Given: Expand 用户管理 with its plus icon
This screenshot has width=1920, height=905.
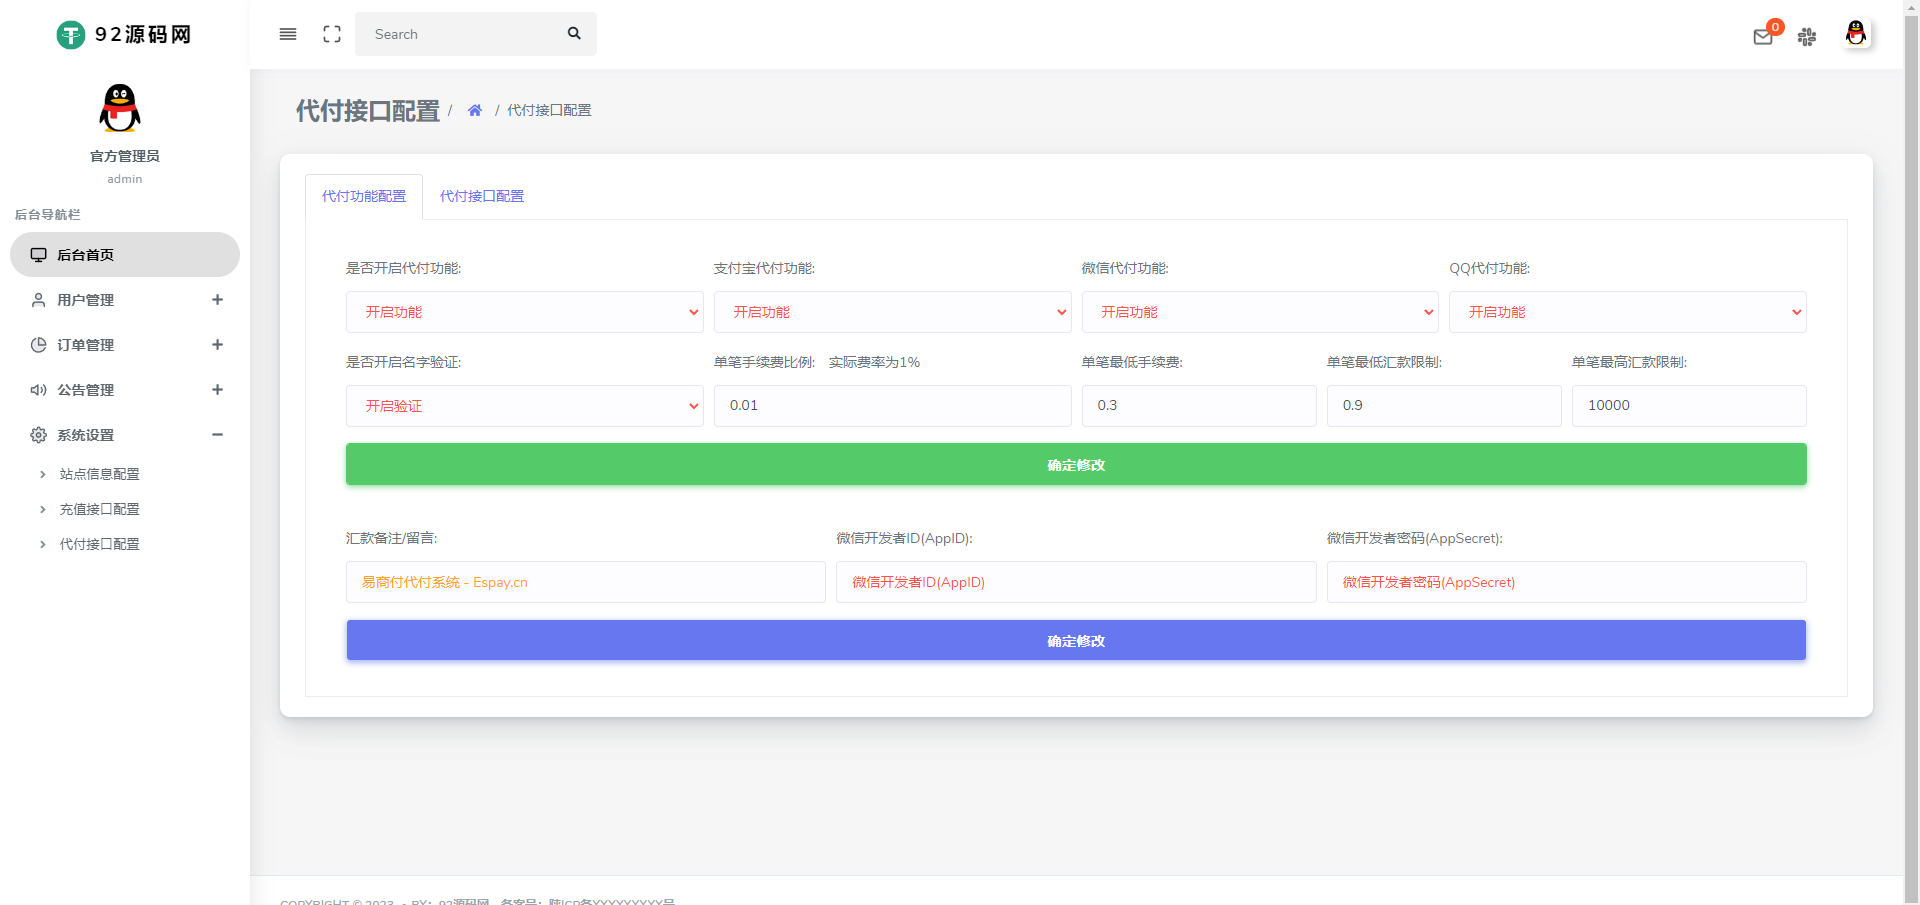Looking at the screenshot, I should pyautogui.click(x=217, y=300).
